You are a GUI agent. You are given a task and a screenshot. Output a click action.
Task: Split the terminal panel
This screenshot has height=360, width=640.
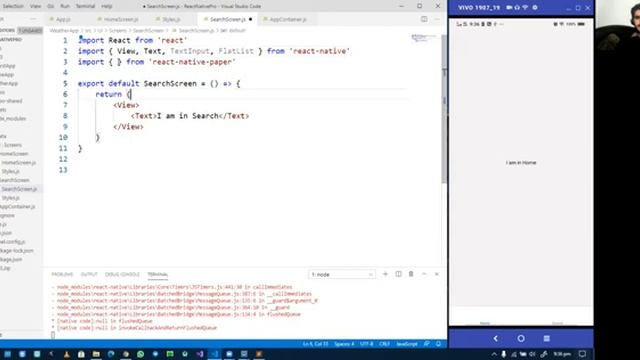click(398, 274)
